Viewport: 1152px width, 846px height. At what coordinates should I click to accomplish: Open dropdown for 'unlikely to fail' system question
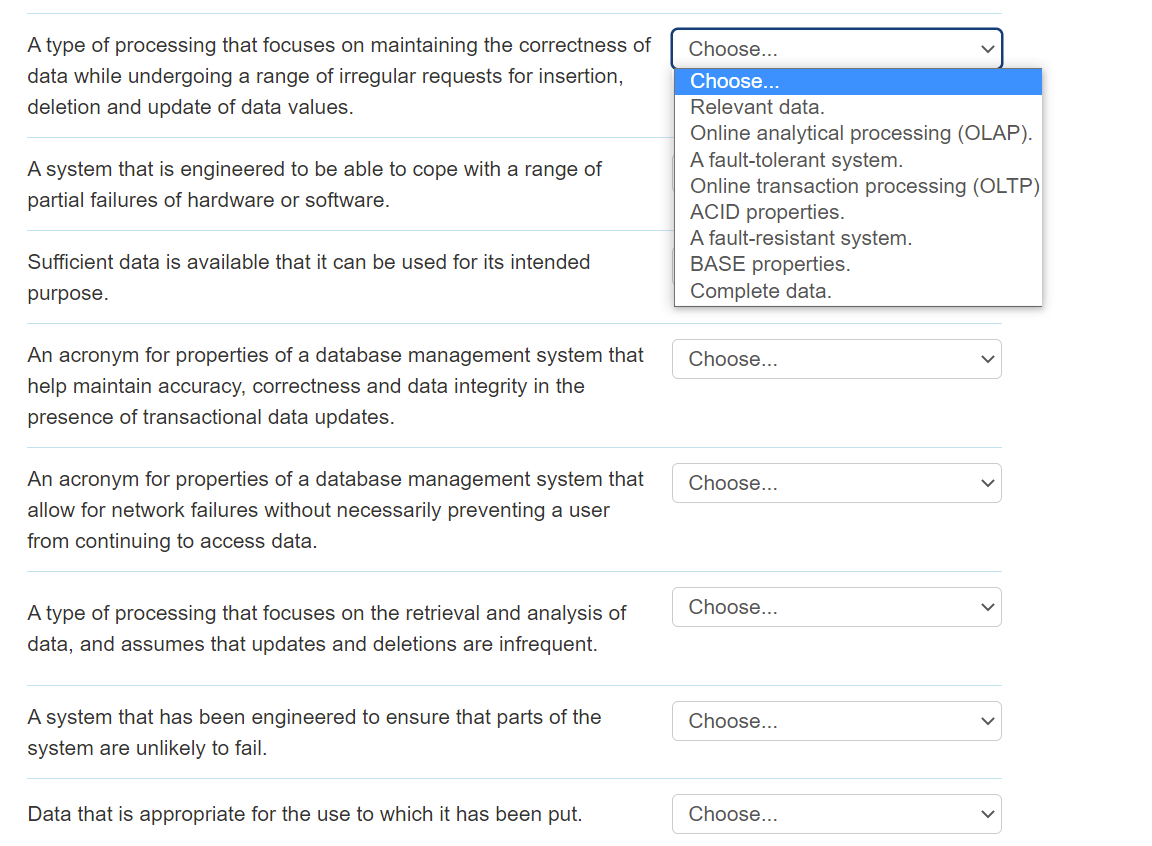coord(836,721)
